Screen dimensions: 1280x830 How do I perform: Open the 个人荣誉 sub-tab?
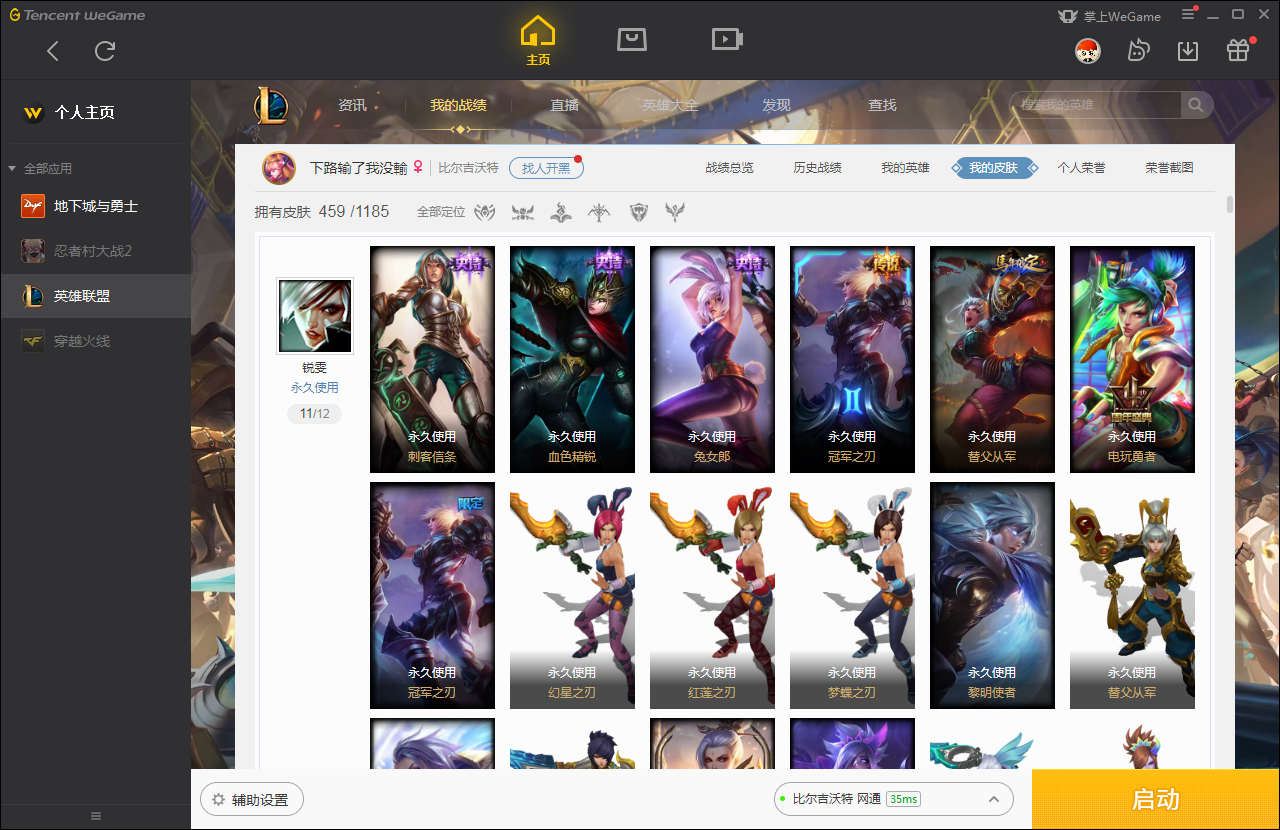tap(1081, 168)
